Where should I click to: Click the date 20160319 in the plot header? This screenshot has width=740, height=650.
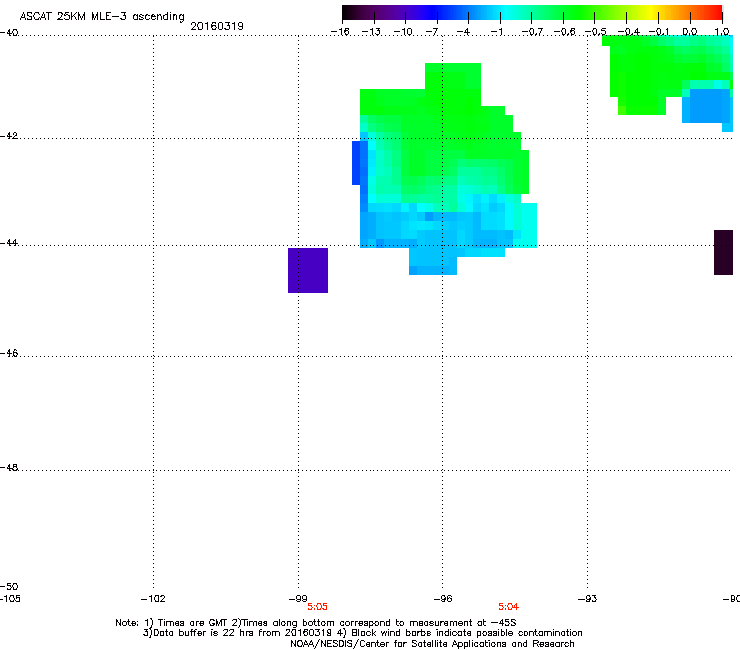click(x=217, y=26)
